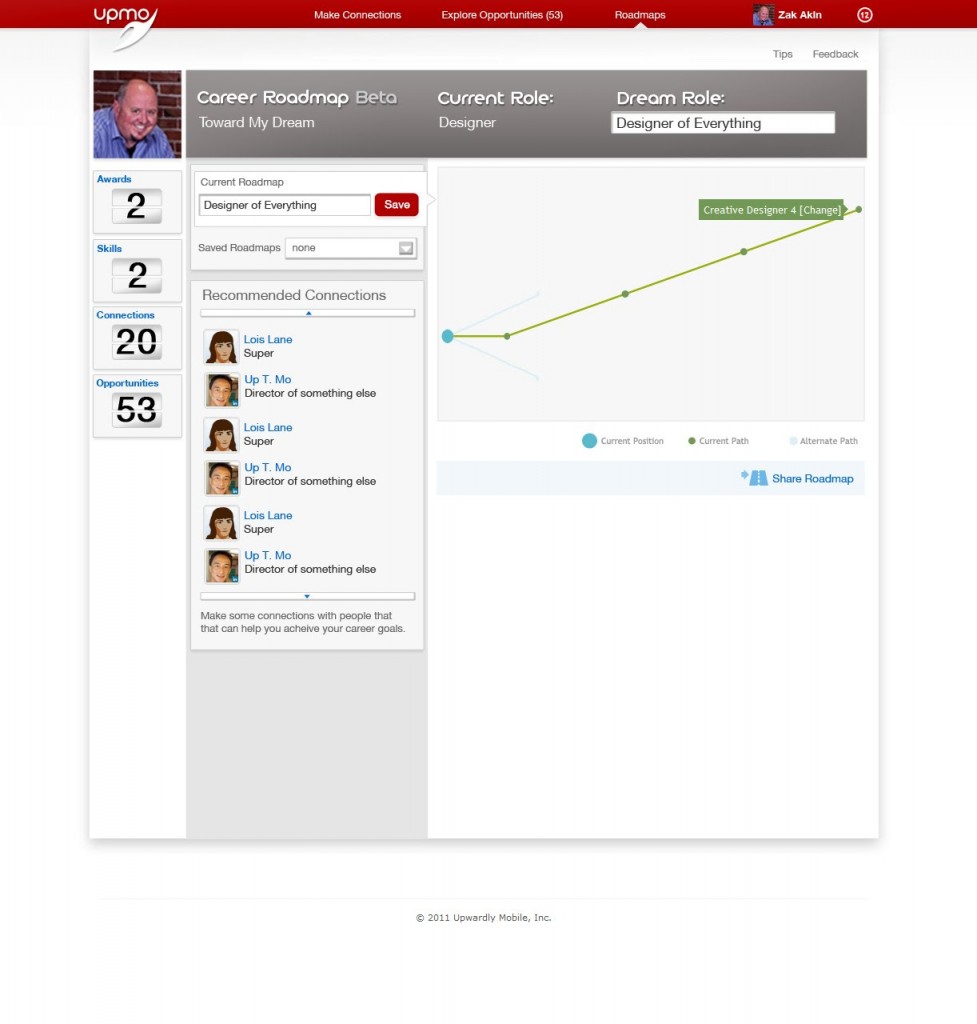
Task: Open the third Up T. Mo avatar
Action: tap(221, 566)
